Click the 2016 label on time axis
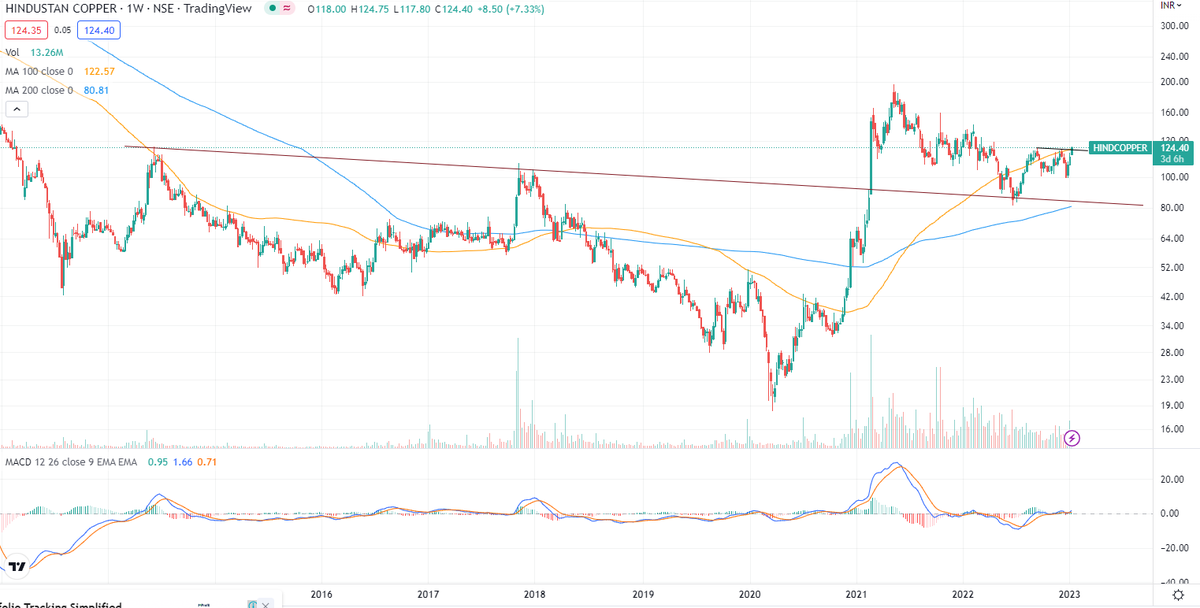This screenshot has height=608, width=1200. pos(322,594)
